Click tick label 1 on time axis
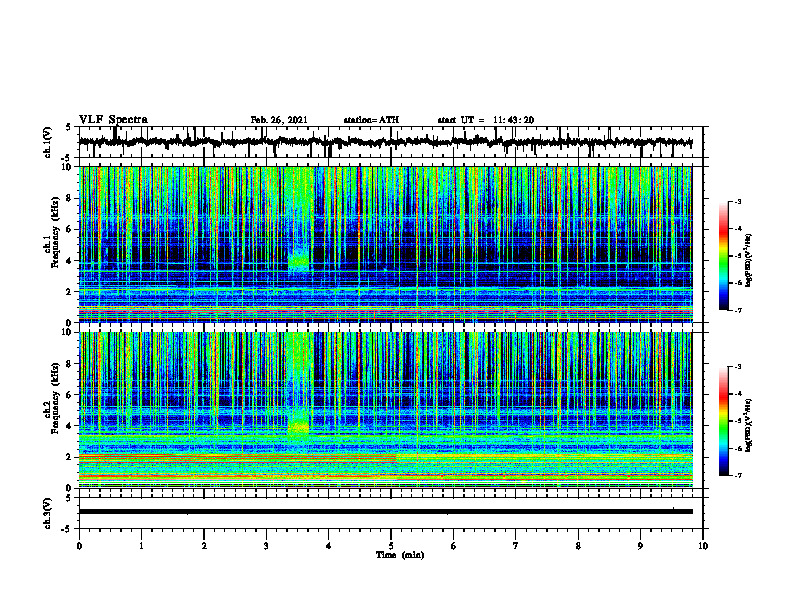792x612 pixels. point(141,546)
